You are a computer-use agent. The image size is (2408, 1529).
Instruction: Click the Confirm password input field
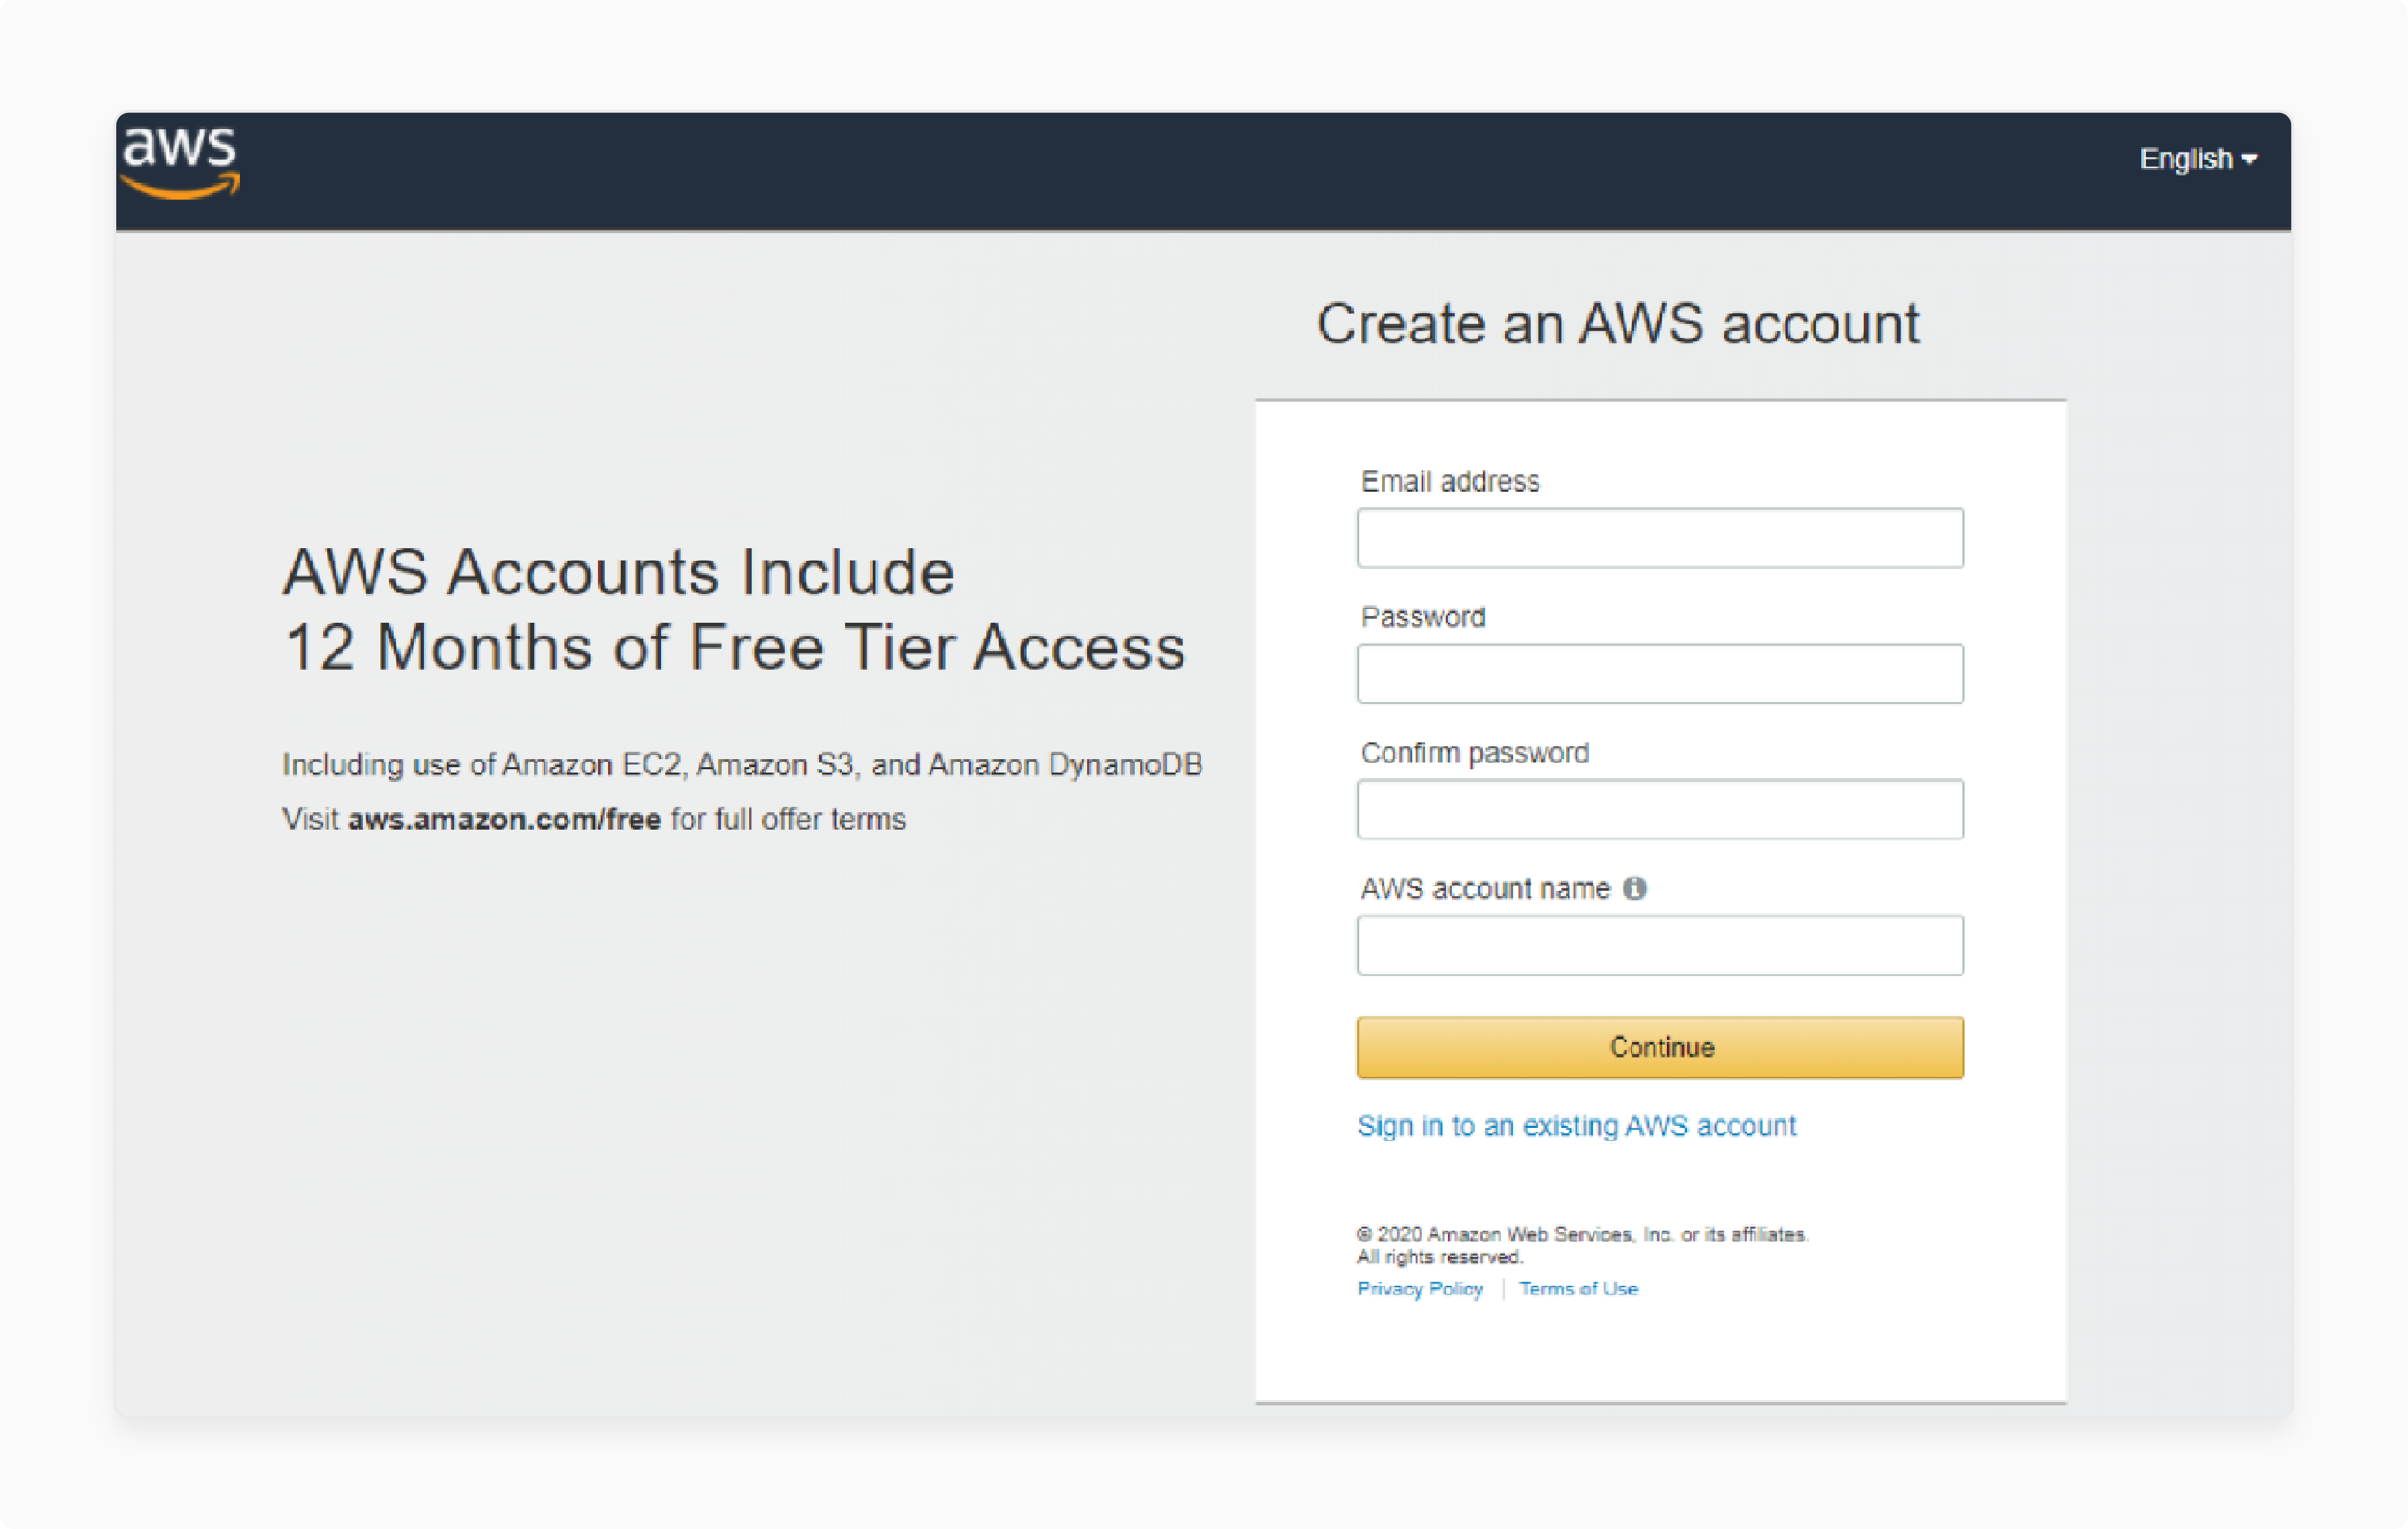[x=1659, y=809]
